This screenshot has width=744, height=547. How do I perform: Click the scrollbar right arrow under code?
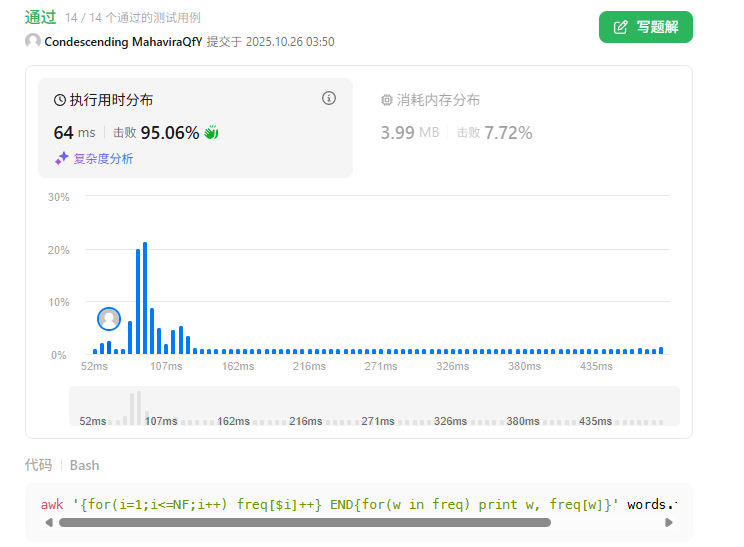click(668, 522)
